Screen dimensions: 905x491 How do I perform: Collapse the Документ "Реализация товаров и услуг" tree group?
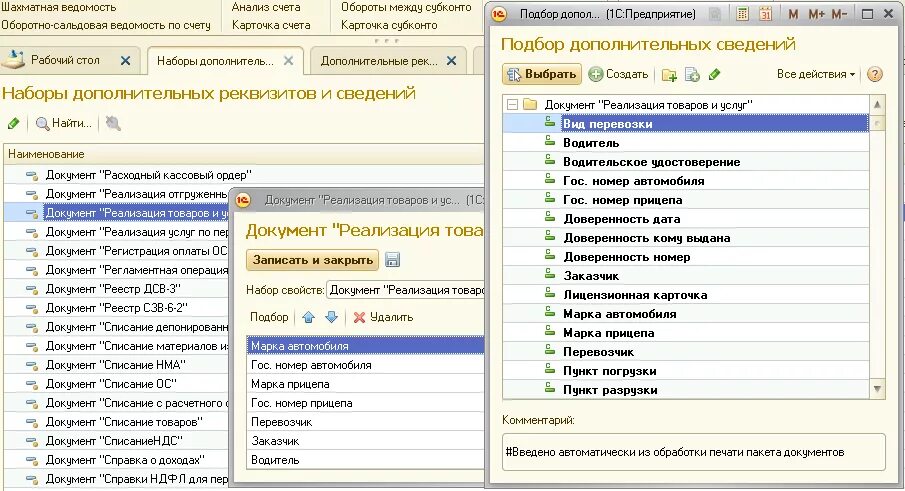pos(512,104)
